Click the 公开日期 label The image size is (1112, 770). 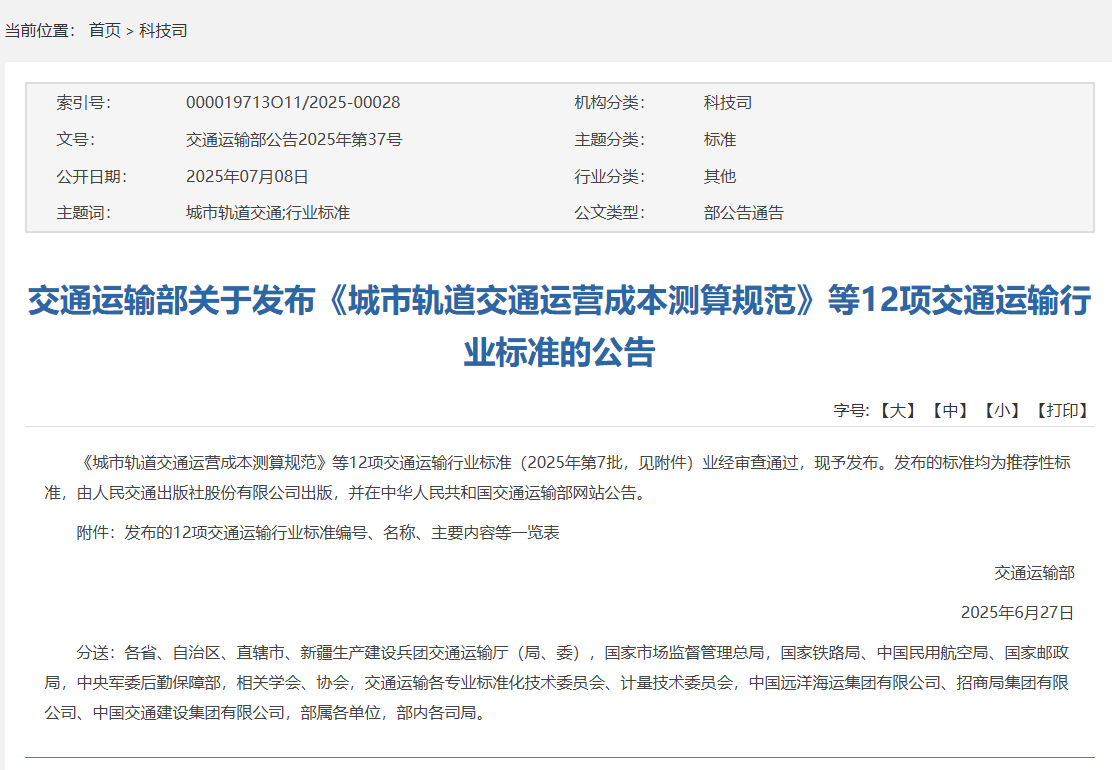(x=91, y=177)
